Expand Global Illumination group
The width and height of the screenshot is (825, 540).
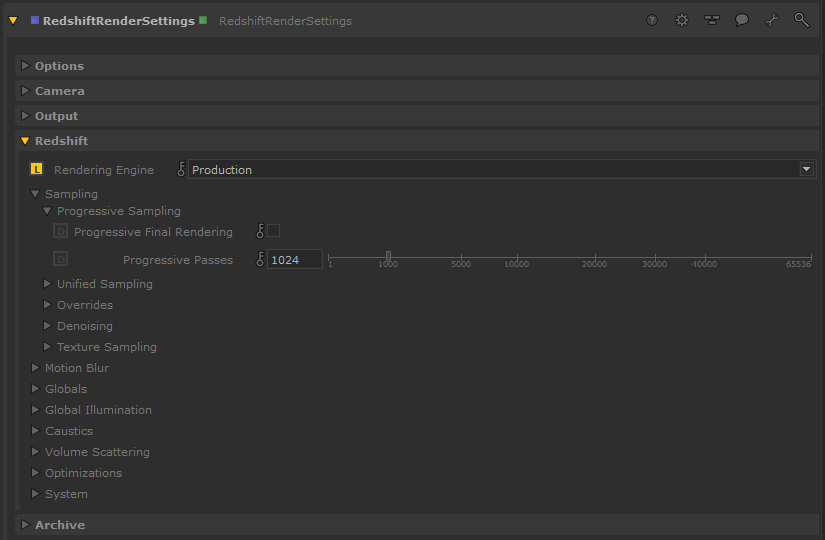(35, 410)
